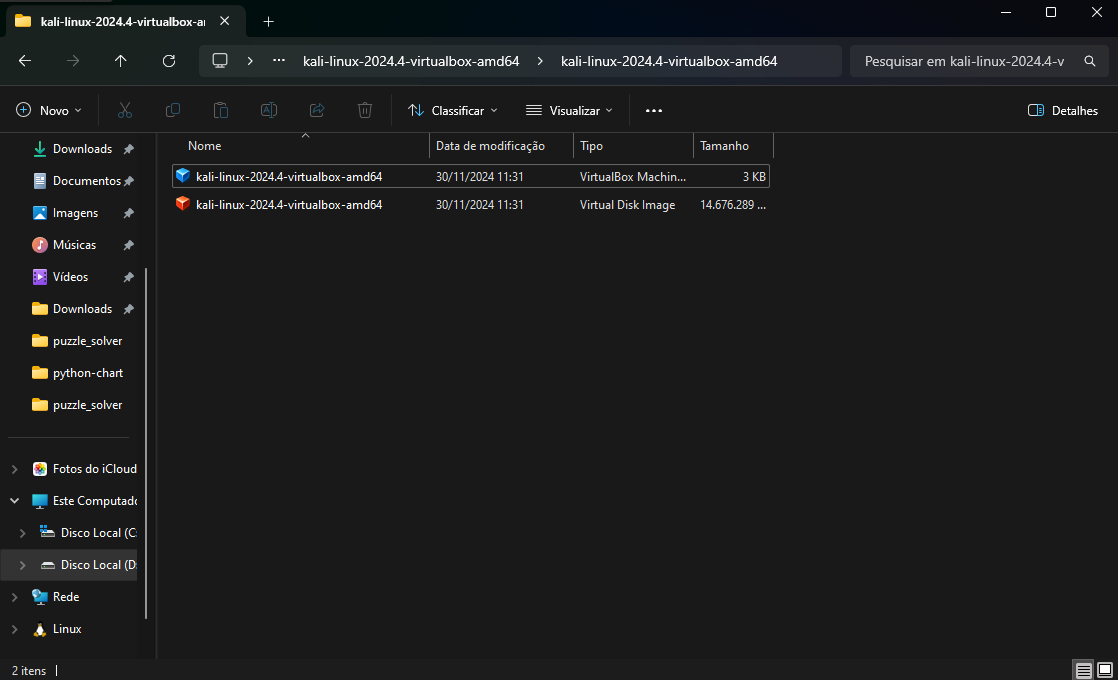The image size is (1118, 680).
Task: Collapse Este Computador tree node
Action: 14,501
